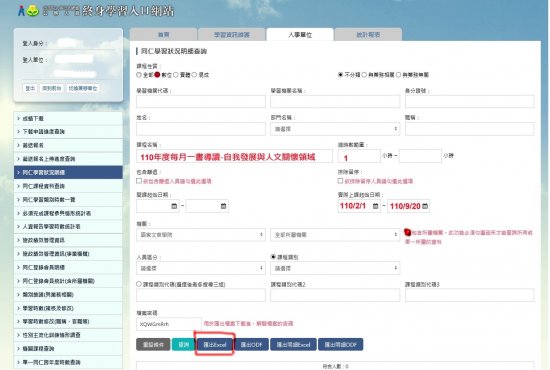Select the 實體 course type radio button
Viewport: 550px width, 370px height.
point(176,75)
